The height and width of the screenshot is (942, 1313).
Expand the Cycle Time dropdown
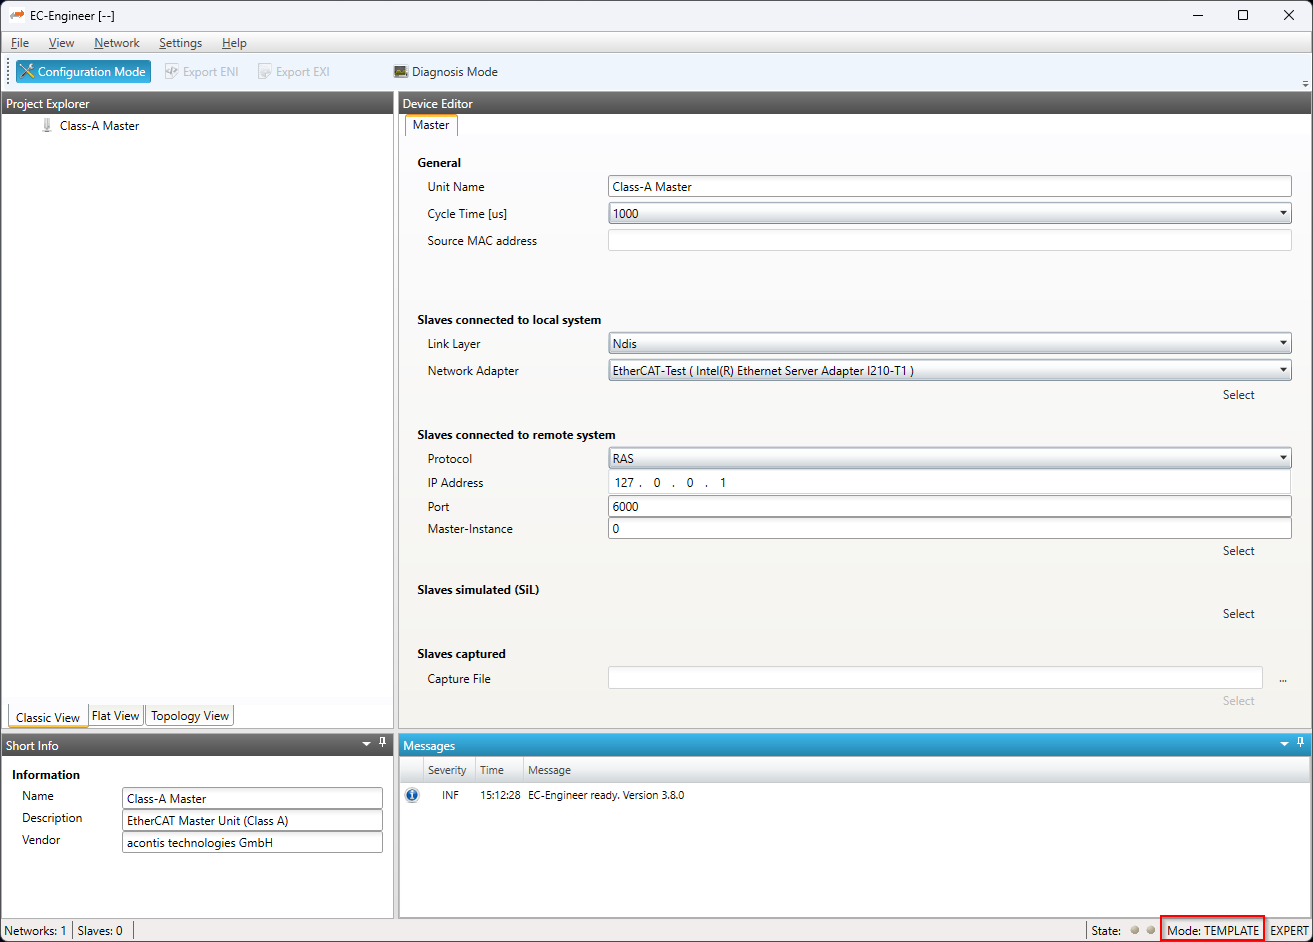(1282, 214)
